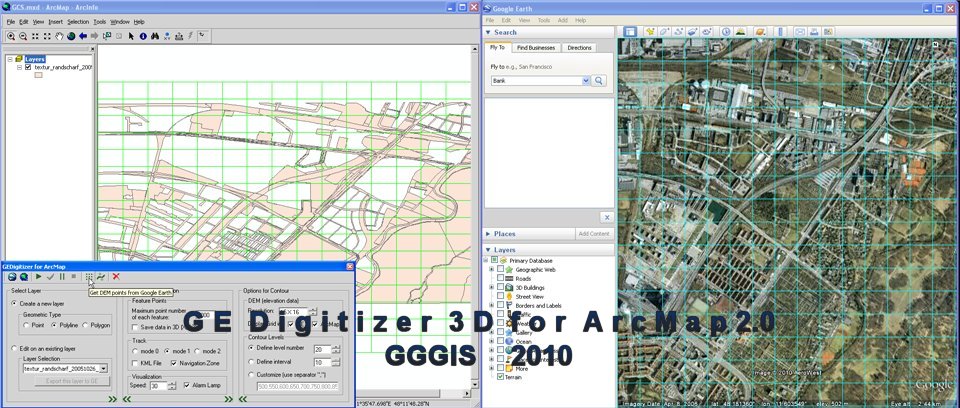Click the first globe icon in GEDigitizer toolbar
Screen dimensions: 960x408
point(12,278)
